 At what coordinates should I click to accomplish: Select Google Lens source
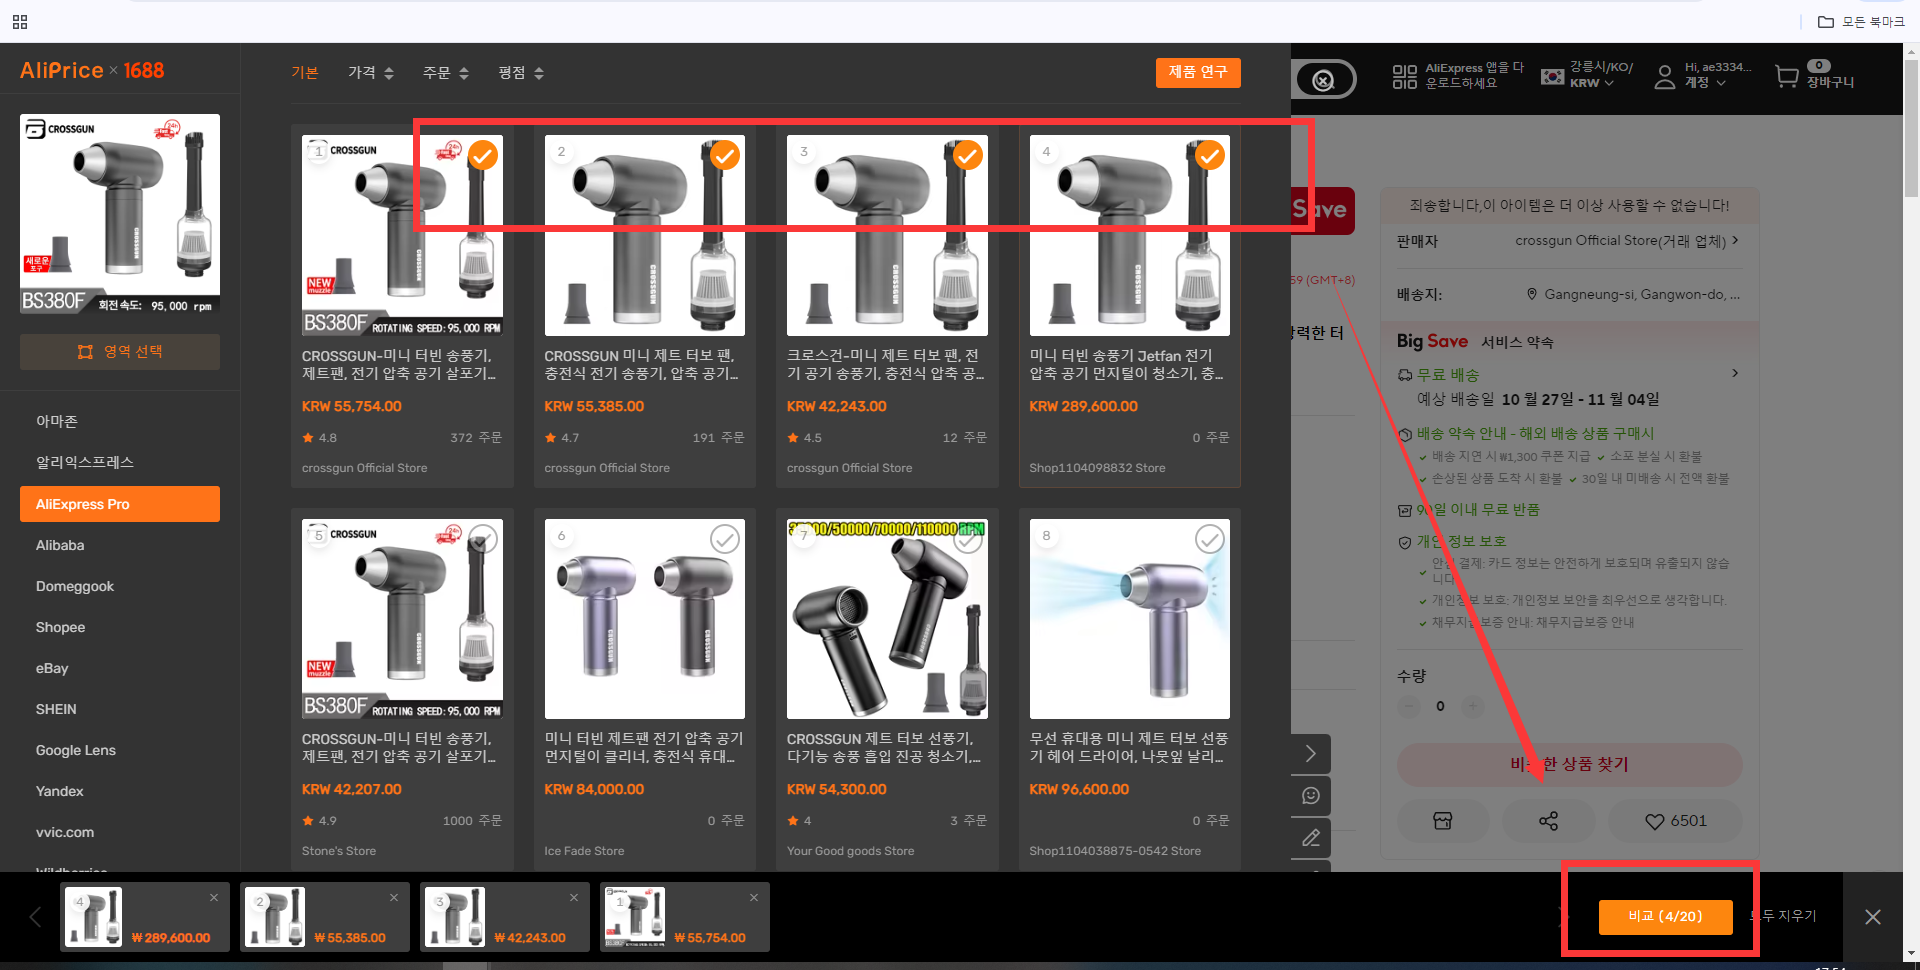(x=76, y=750)
